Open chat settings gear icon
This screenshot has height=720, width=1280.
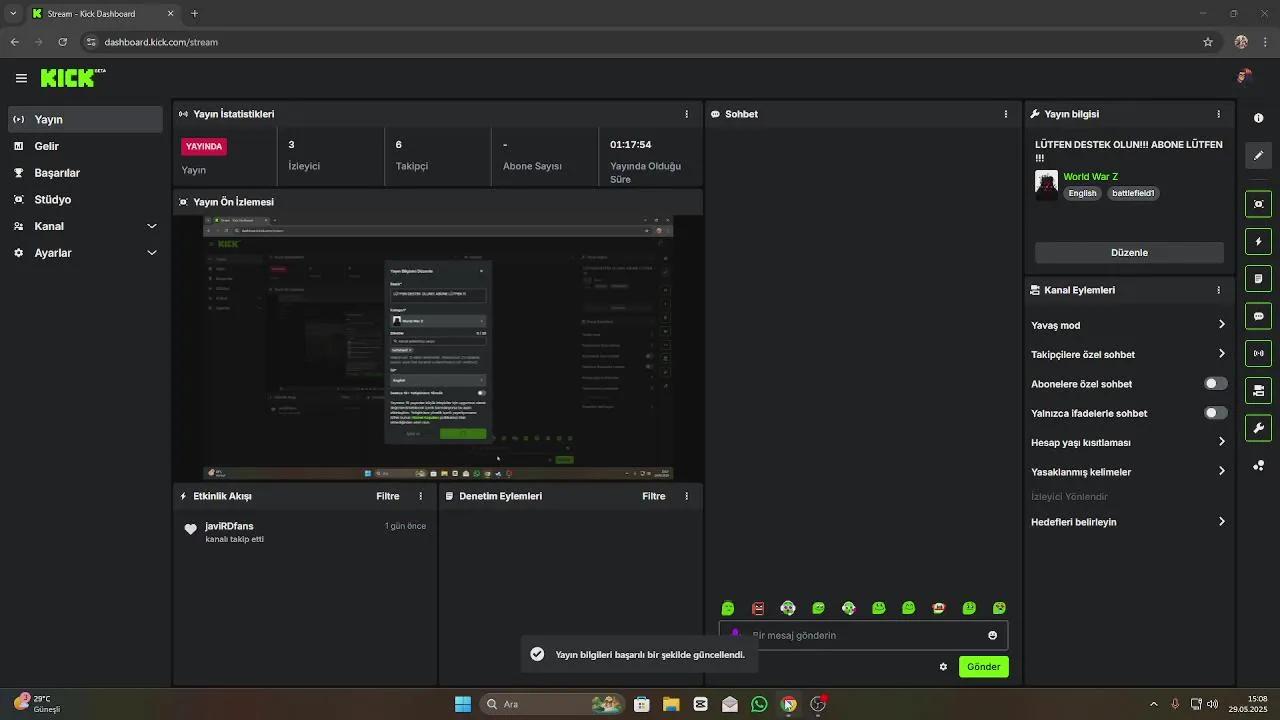[943, 667]
